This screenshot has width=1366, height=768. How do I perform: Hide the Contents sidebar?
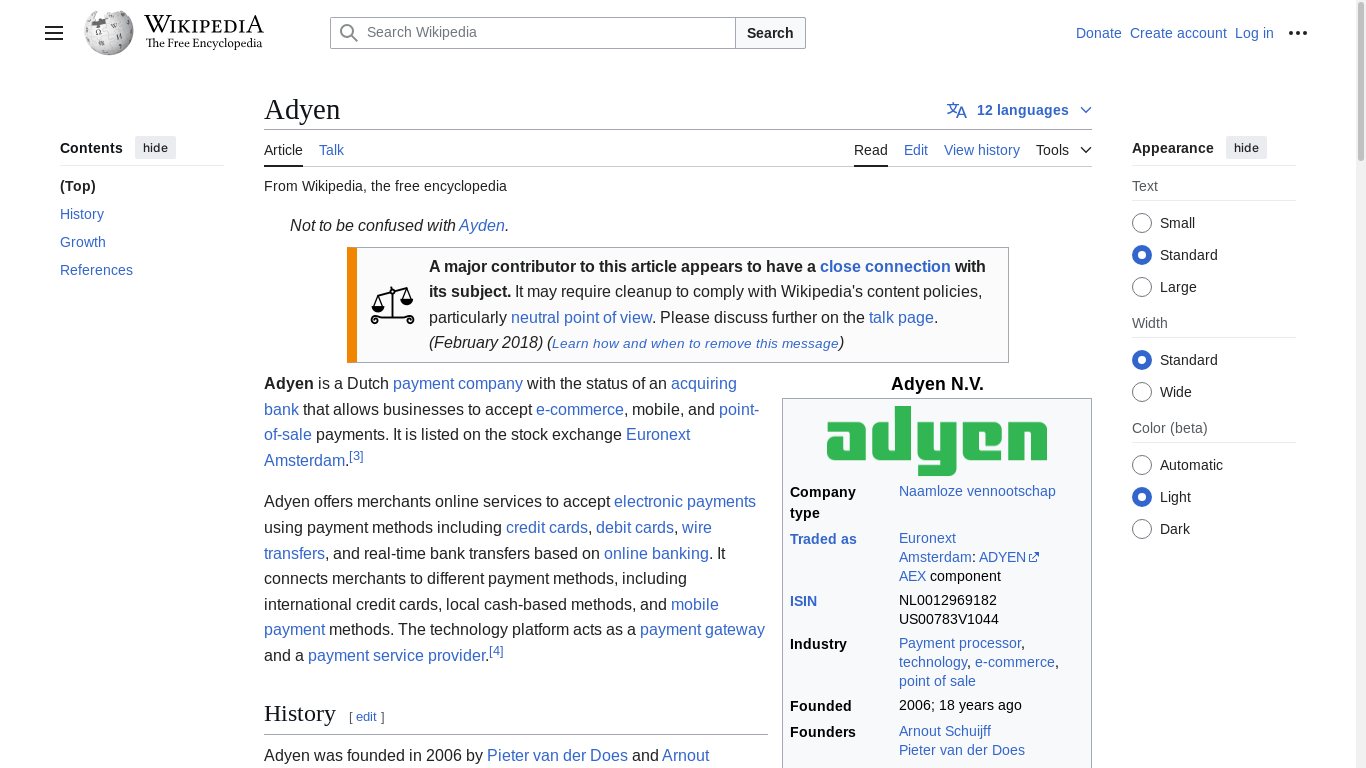tap(155, 148)
